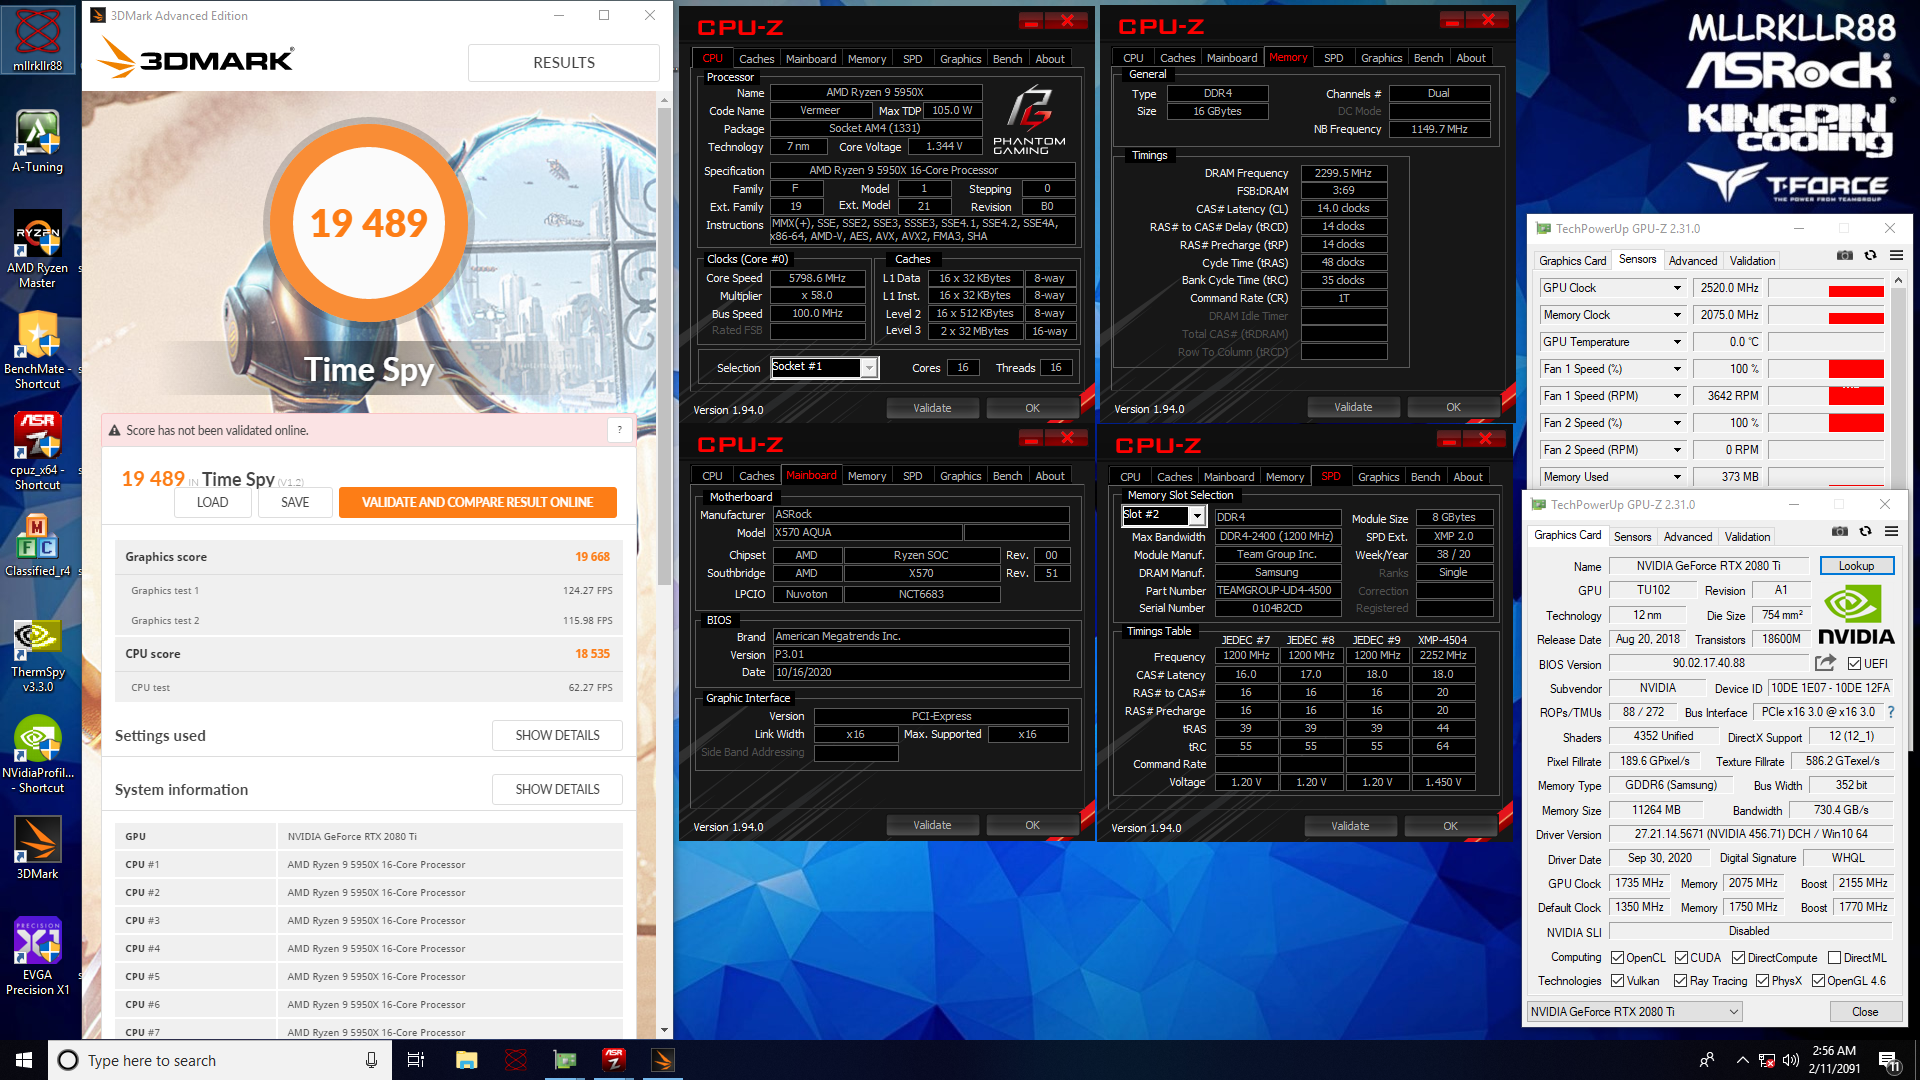
Task: Toggle PhysX checkbox in GPU-Z
Action: [1763, 981]
